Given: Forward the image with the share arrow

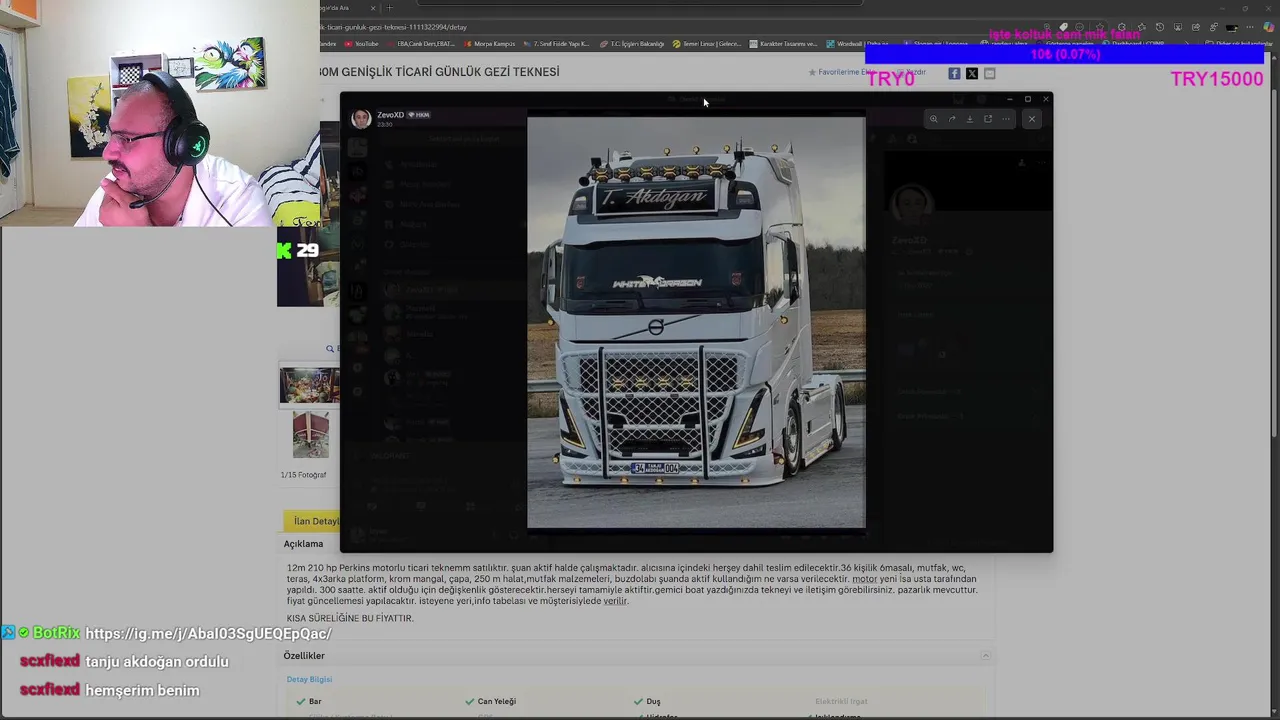Looking at the screenshot, I should pos(952,119).
